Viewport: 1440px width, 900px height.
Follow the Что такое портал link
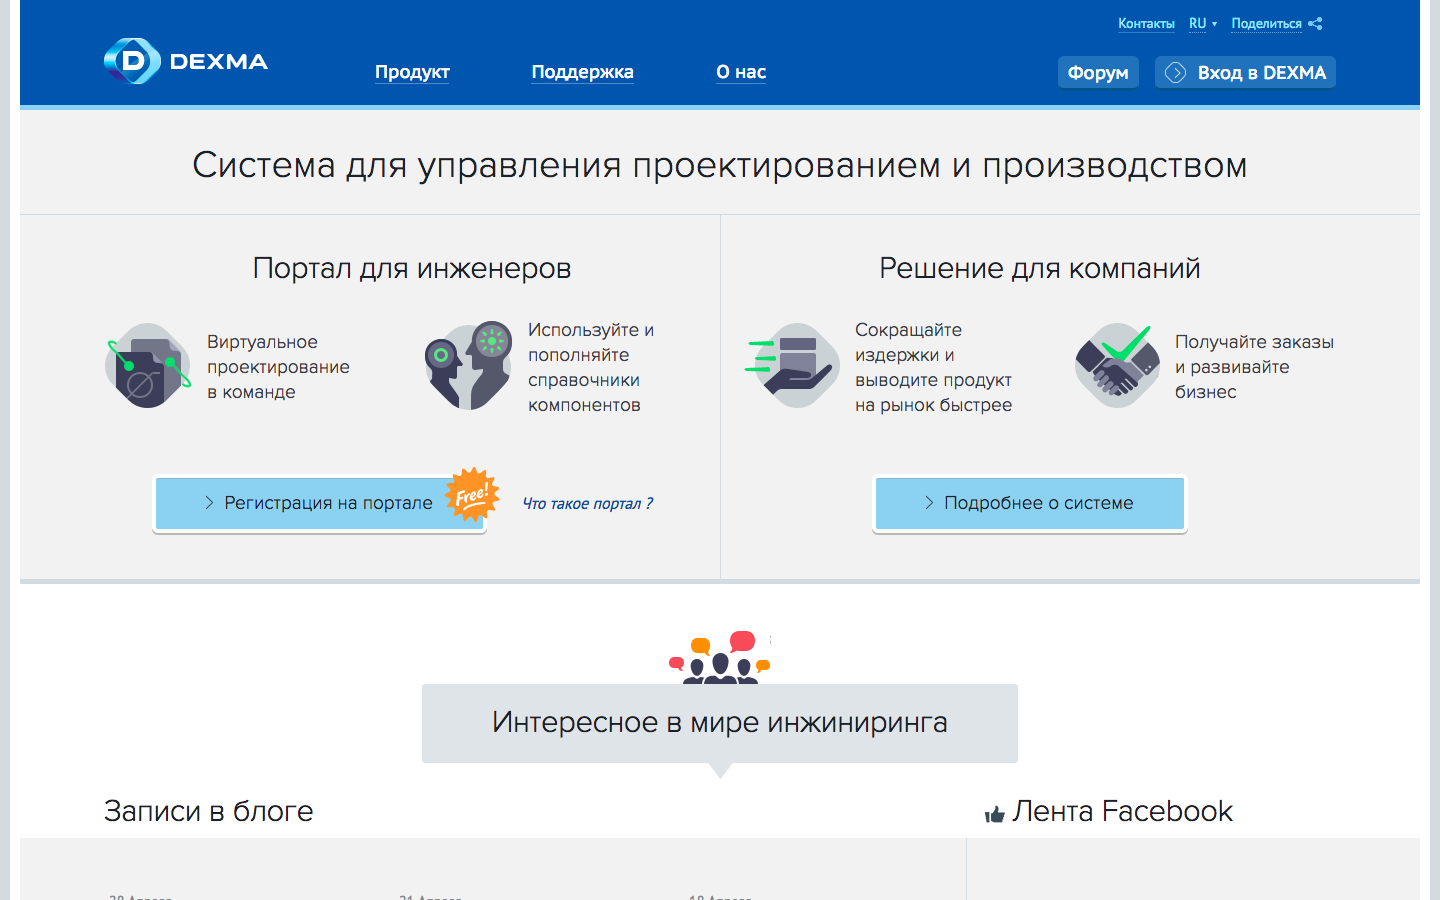[588, 503]
